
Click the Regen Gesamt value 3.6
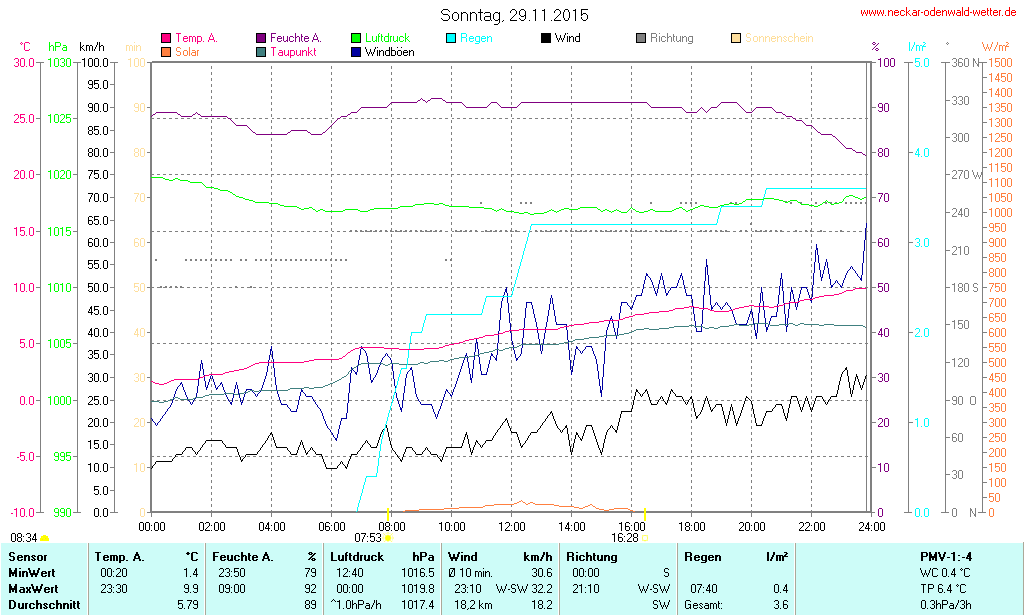coord(779,604)
